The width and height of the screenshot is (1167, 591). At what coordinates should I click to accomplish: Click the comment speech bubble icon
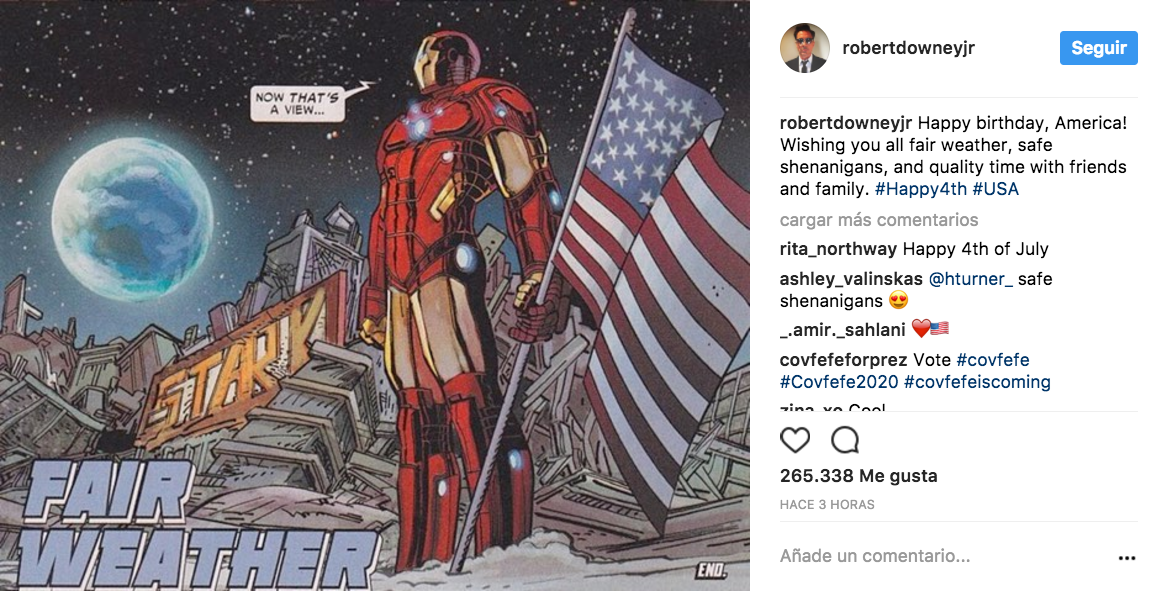(845, 441)
